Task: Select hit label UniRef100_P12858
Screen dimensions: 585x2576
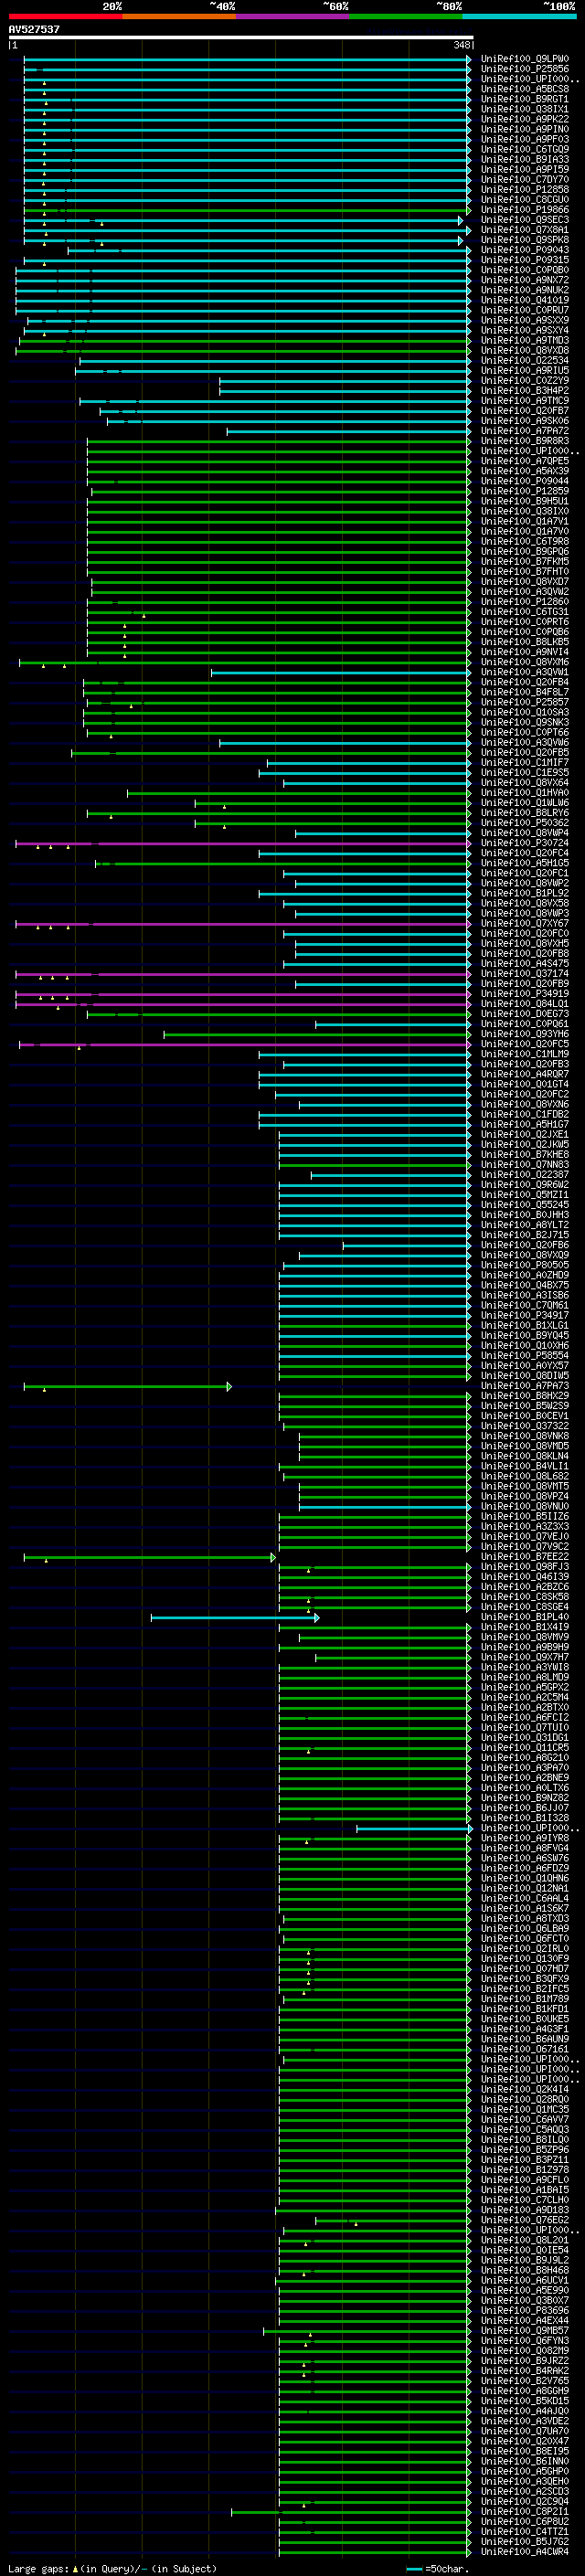Action: (525, 190)
